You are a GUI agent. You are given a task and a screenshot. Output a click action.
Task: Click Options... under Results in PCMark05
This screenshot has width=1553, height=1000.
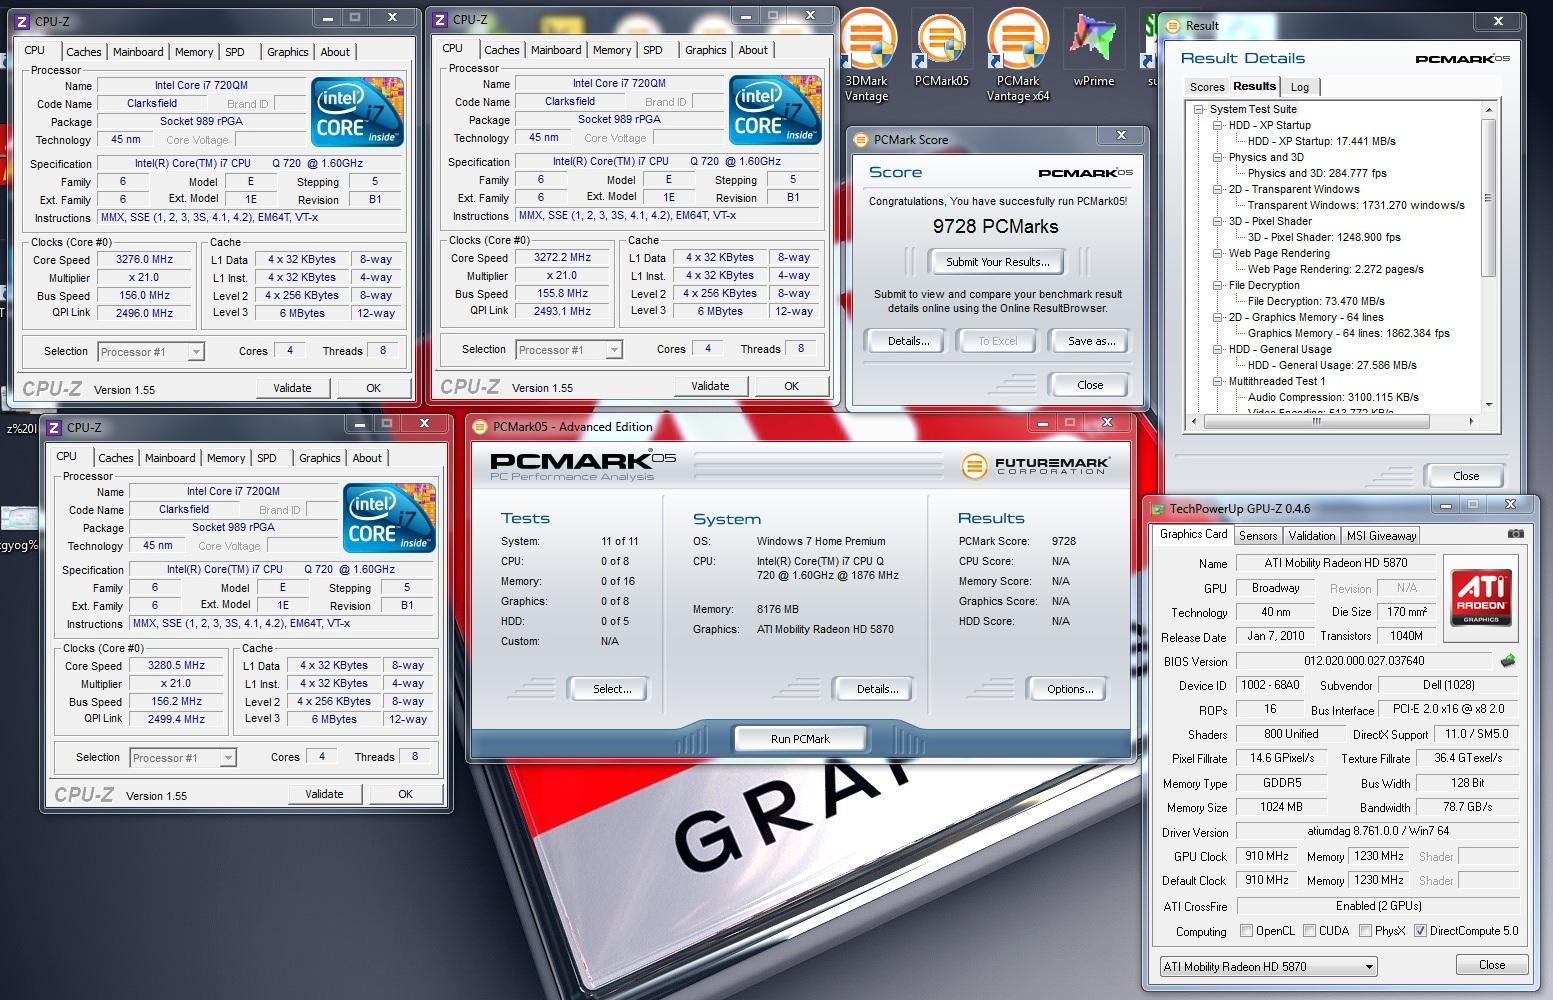click(1069, 689)
